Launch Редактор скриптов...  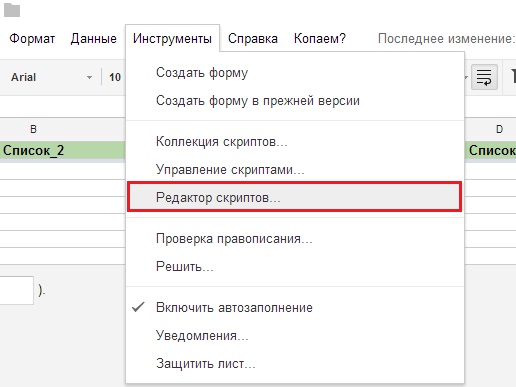click(x=295, y=197)
